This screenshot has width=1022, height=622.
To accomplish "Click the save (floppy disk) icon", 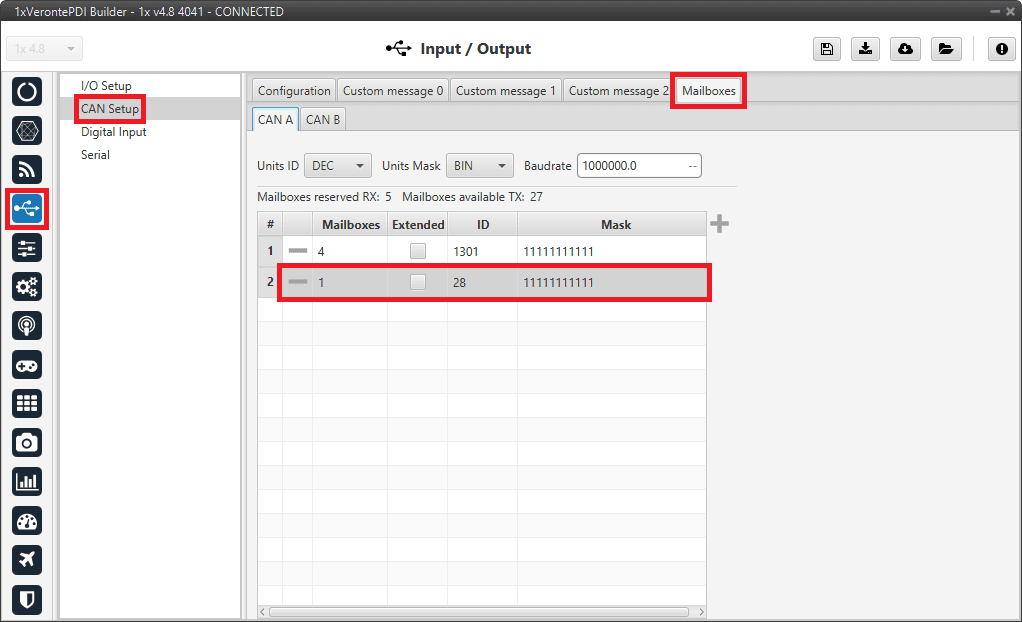I will coord(827,49).
